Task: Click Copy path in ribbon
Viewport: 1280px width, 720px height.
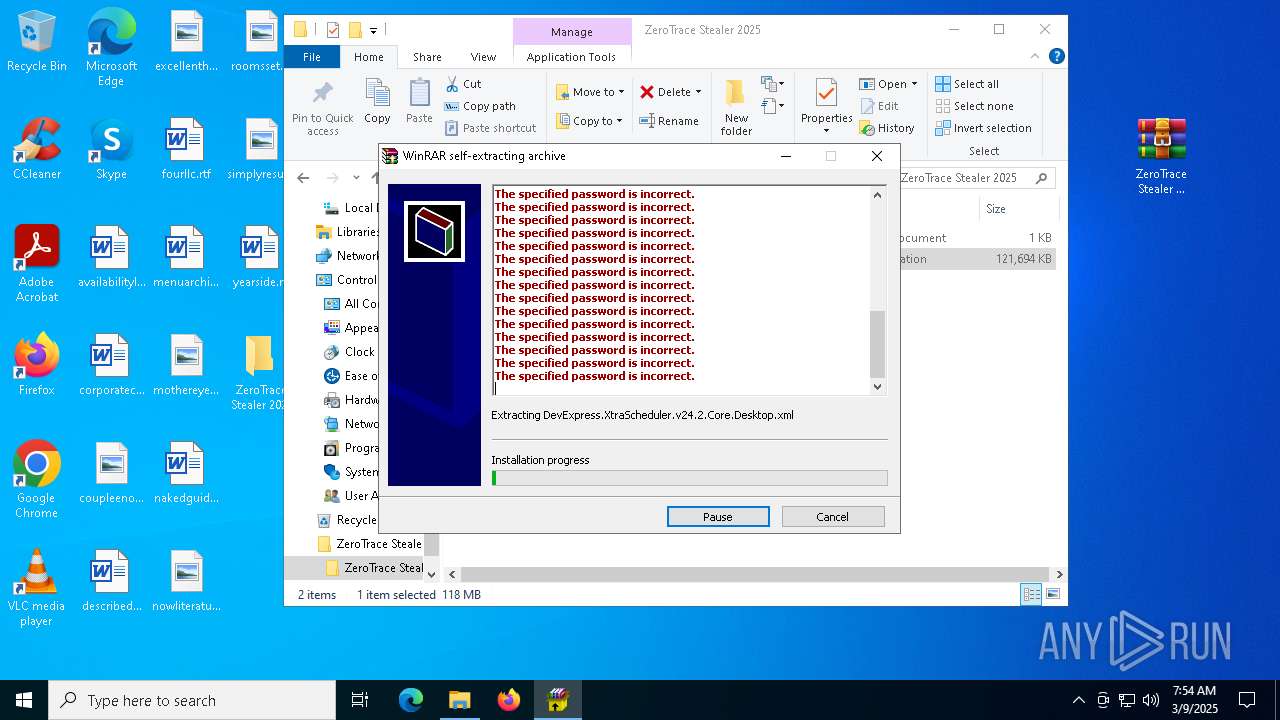Action: [x=480, y=106]
